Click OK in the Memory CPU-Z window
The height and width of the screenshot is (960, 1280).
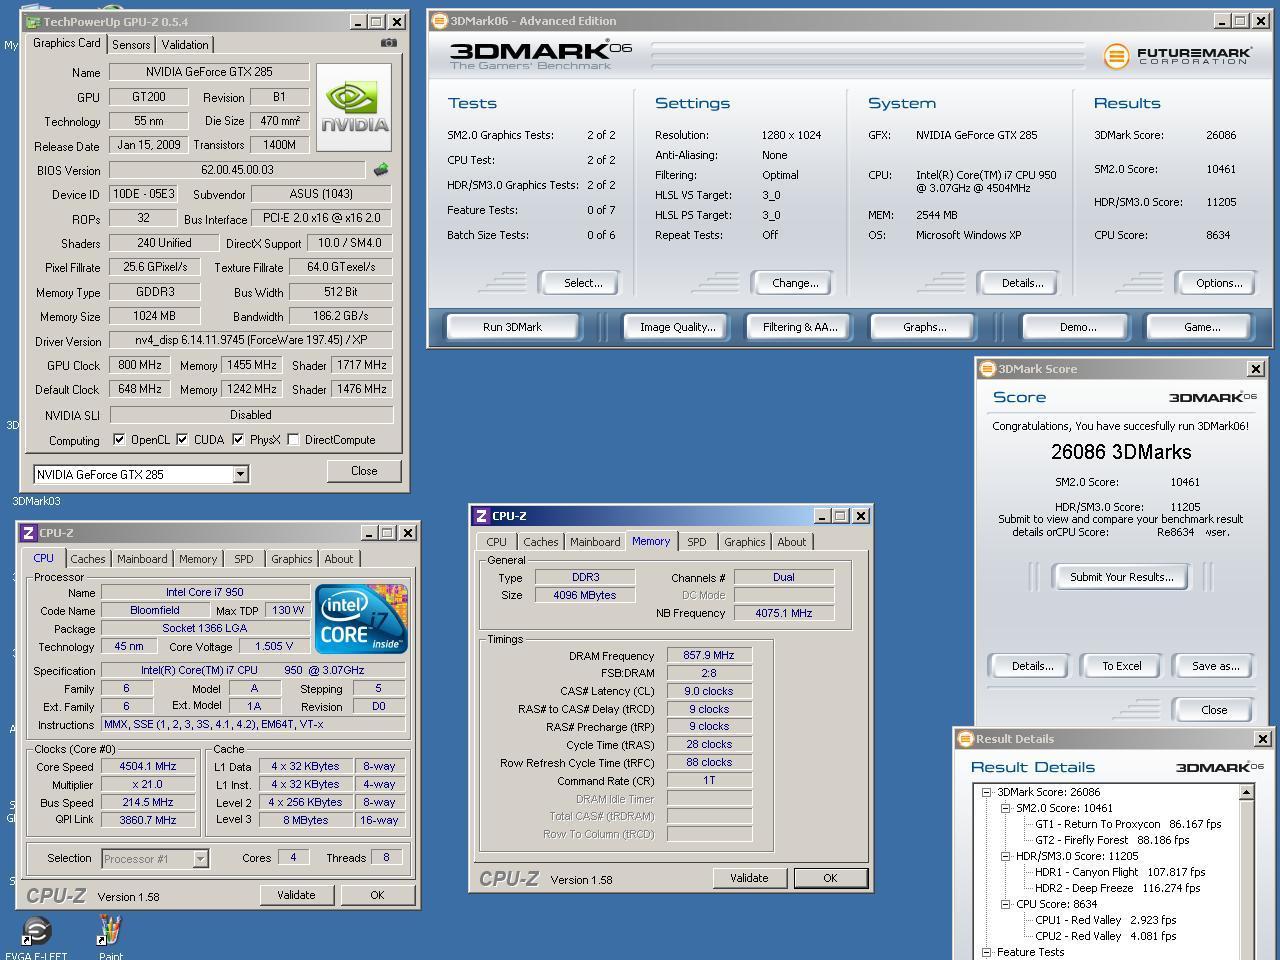tap(830, 878)
